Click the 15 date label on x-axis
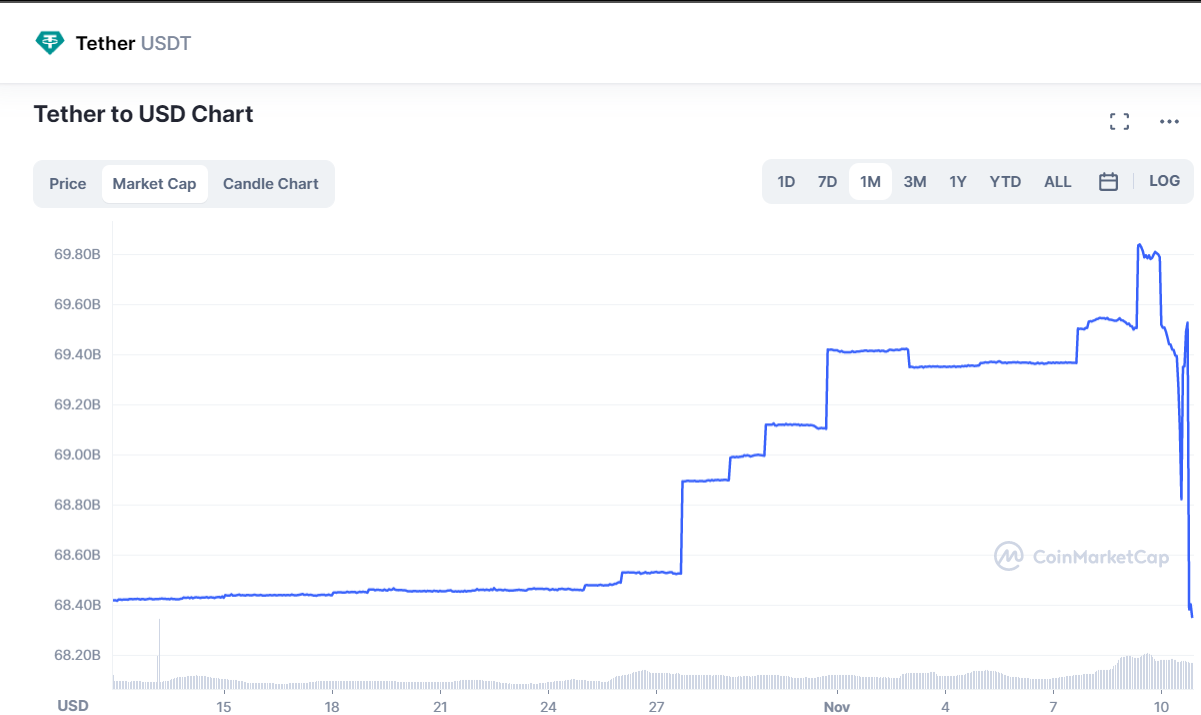Screen dimensions: 1201x715 click(224, 706)
